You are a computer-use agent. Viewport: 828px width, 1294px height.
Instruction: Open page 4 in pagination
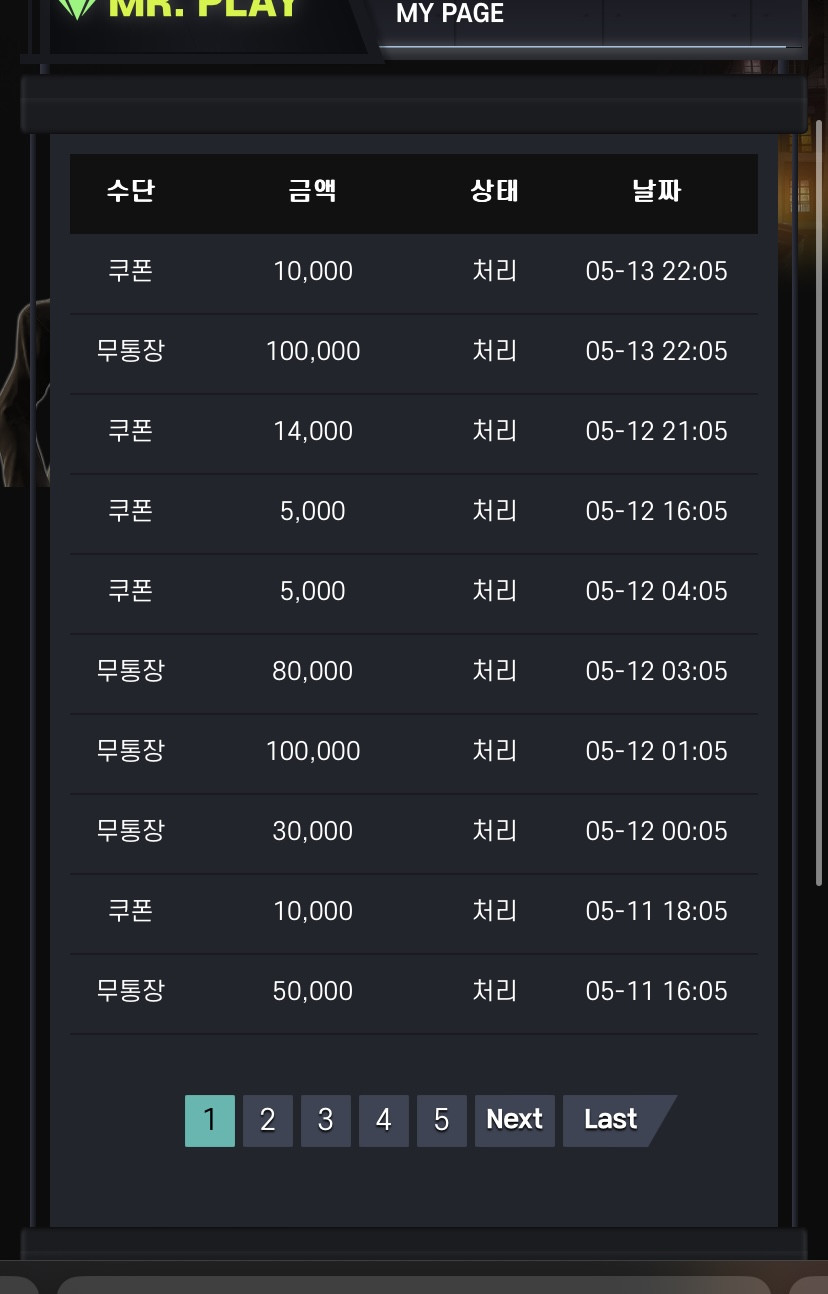coord(383,1120)
